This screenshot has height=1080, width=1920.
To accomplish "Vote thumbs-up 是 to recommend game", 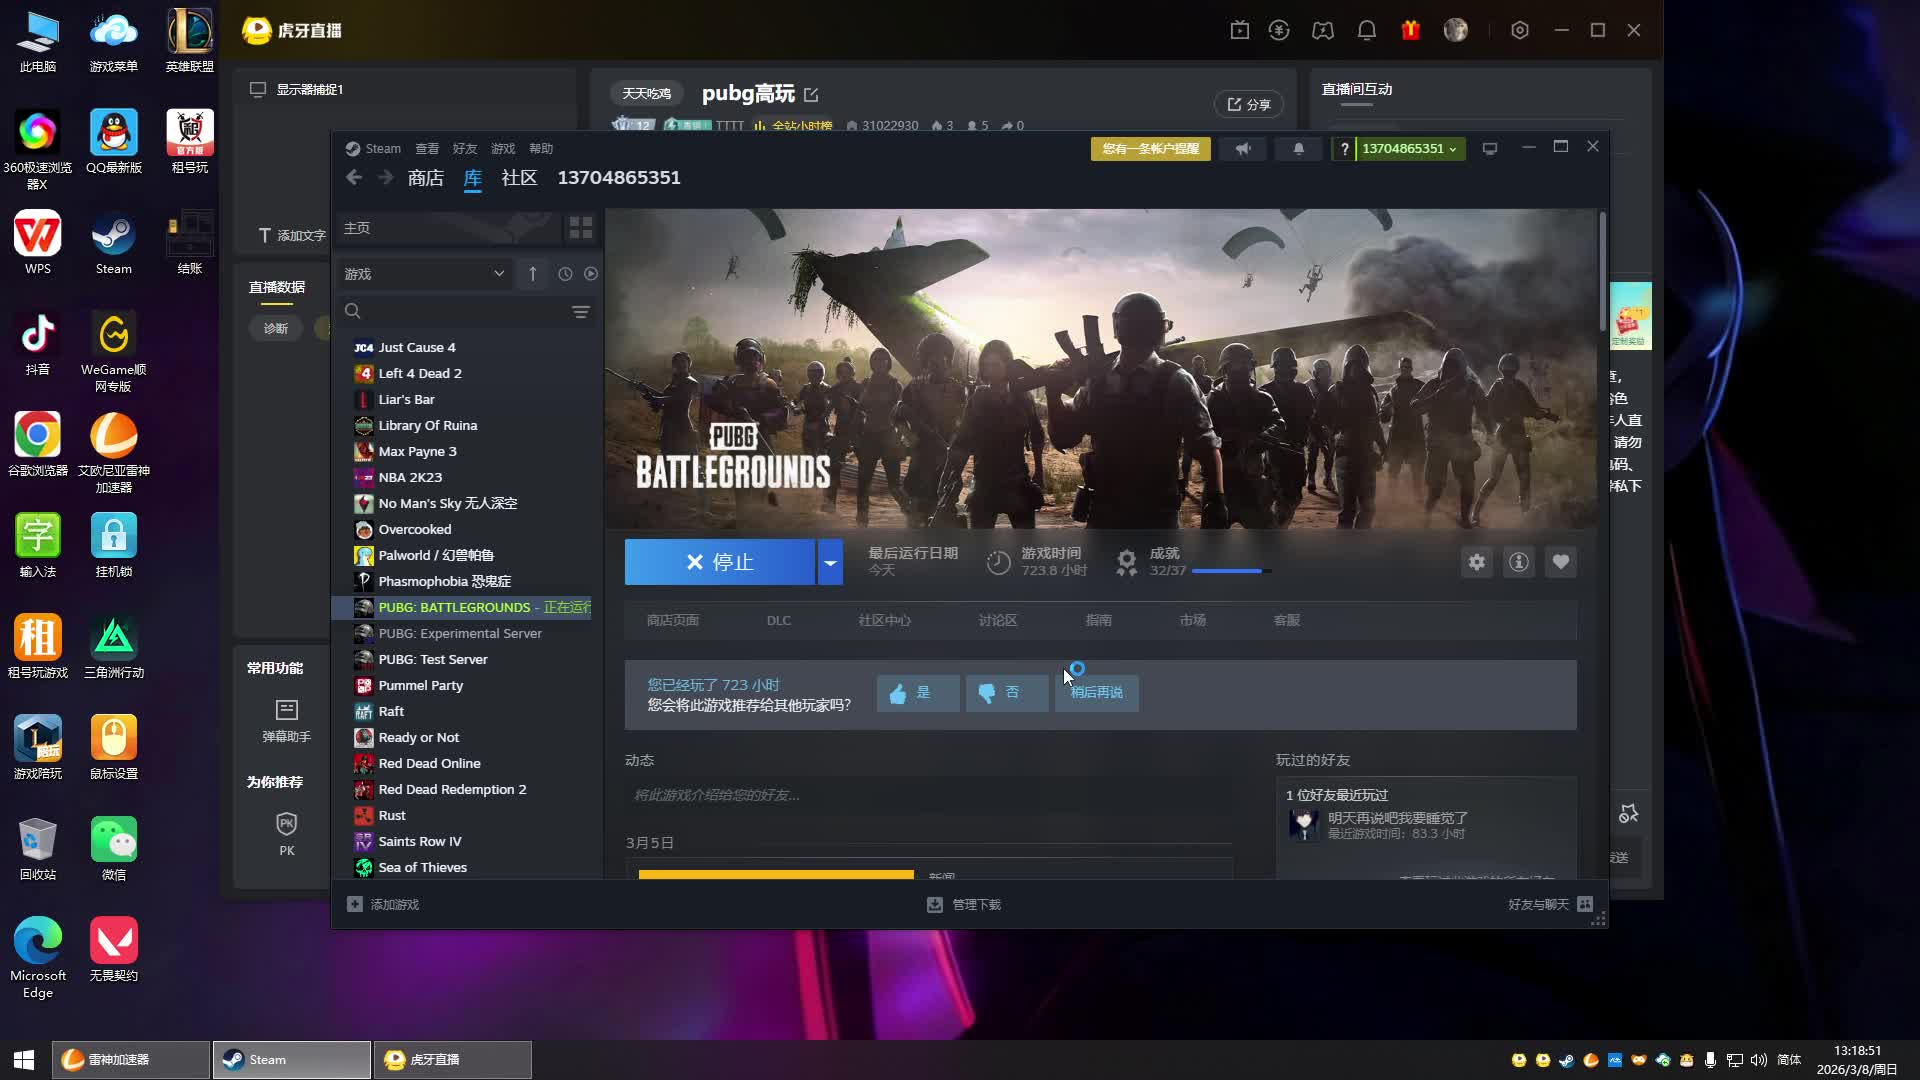I will point(917,692).
